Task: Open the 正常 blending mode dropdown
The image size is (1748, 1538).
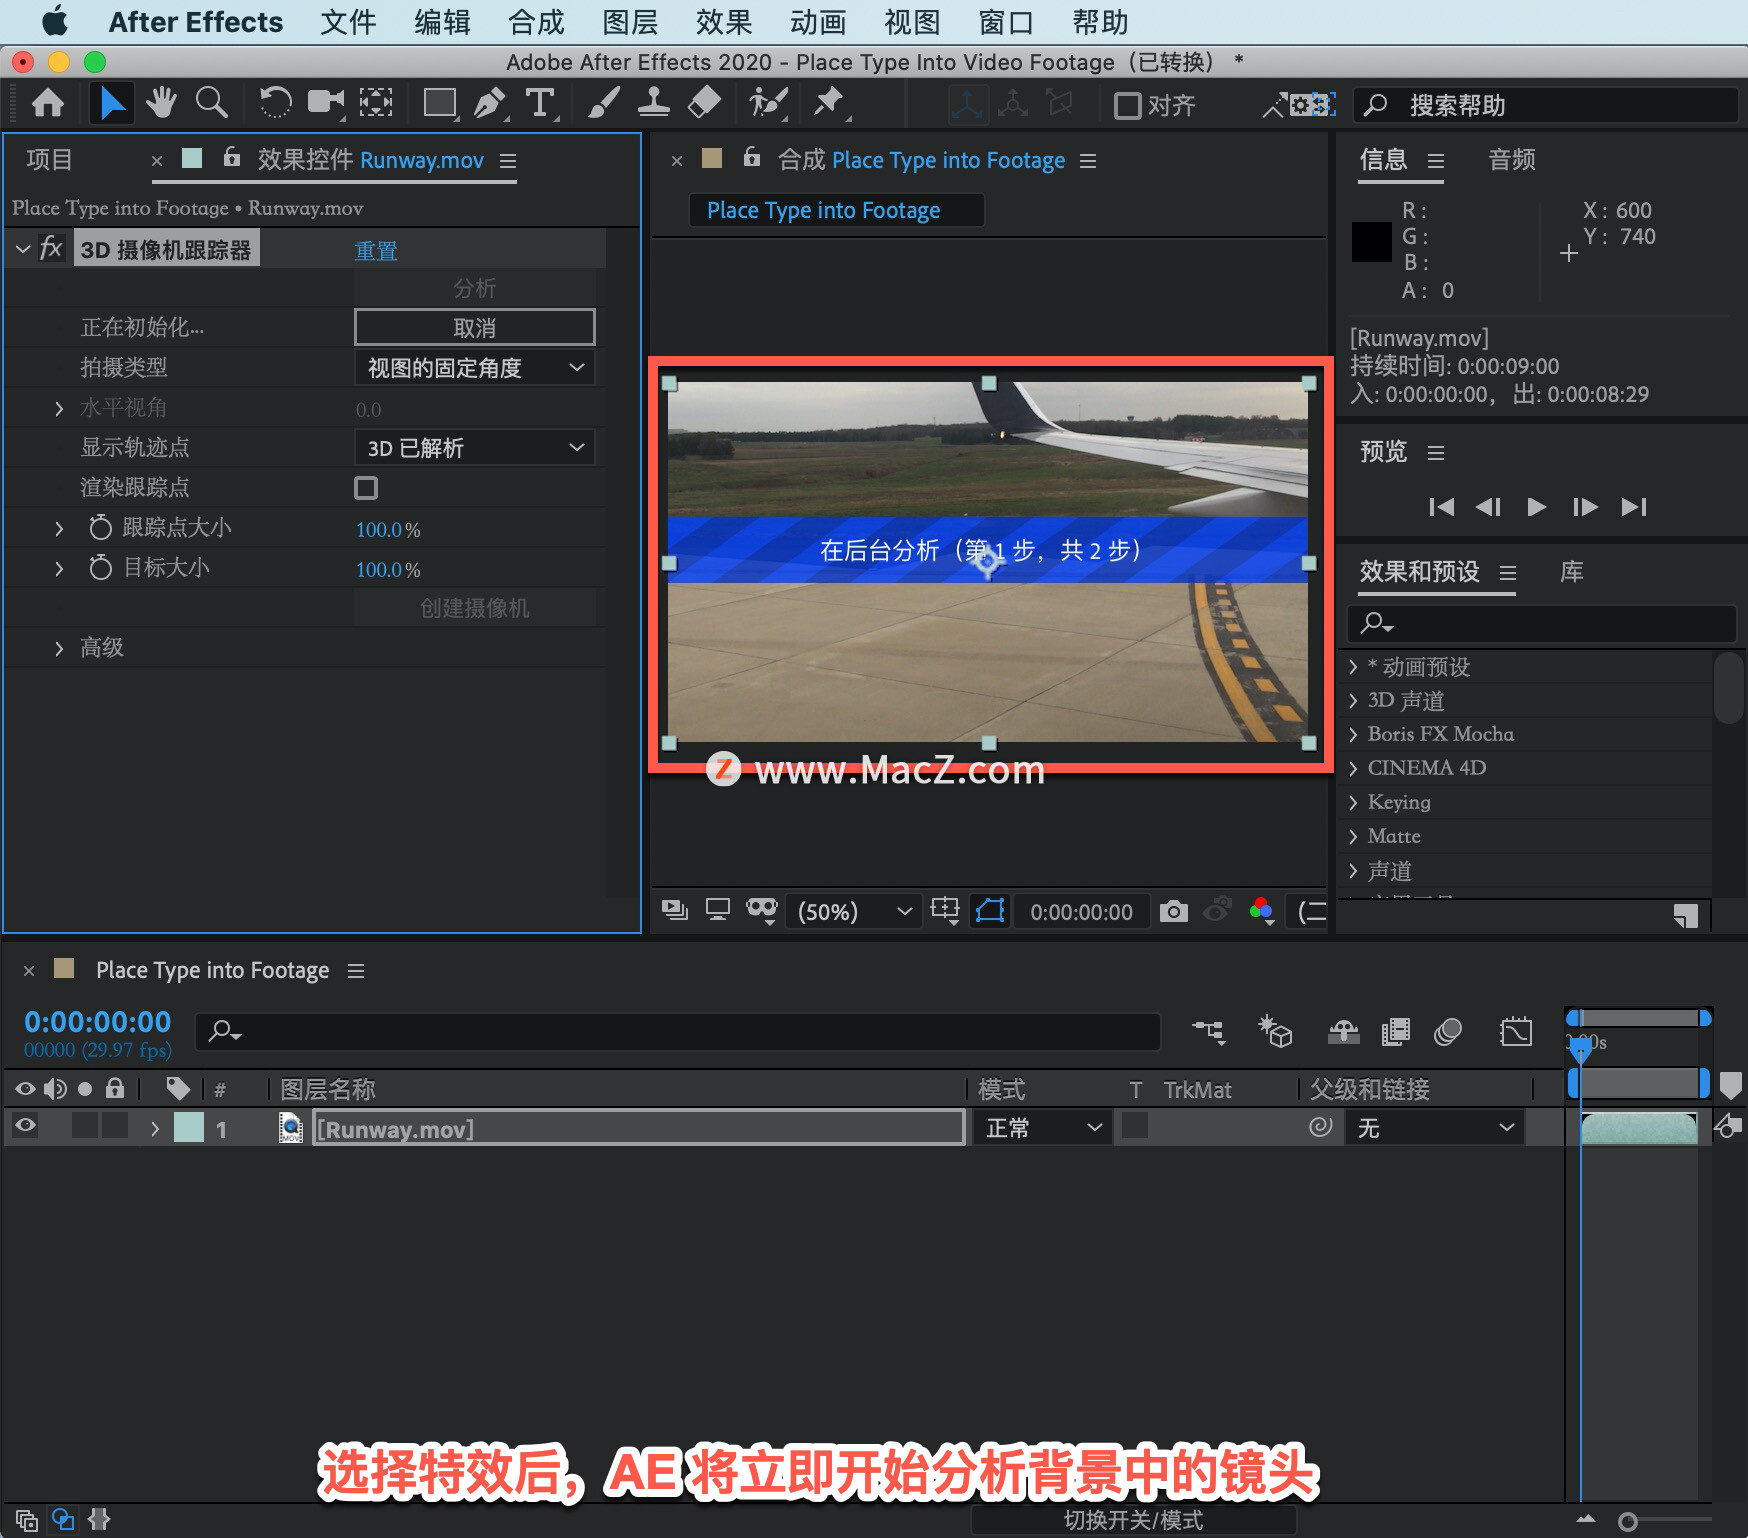Action: (x=1042, y=1128)
